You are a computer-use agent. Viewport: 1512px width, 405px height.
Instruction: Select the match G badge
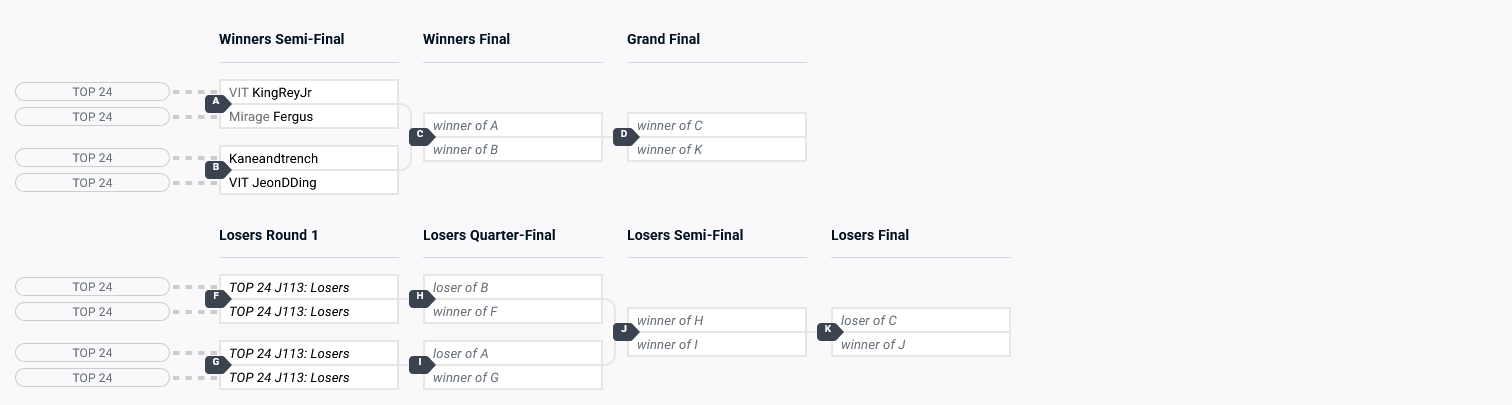(216, 364)
